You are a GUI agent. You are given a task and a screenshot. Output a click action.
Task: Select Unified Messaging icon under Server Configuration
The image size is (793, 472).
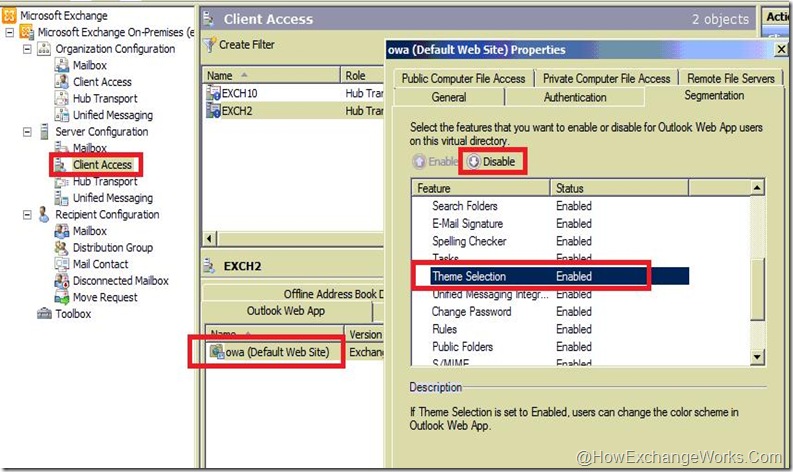(62, 198)
